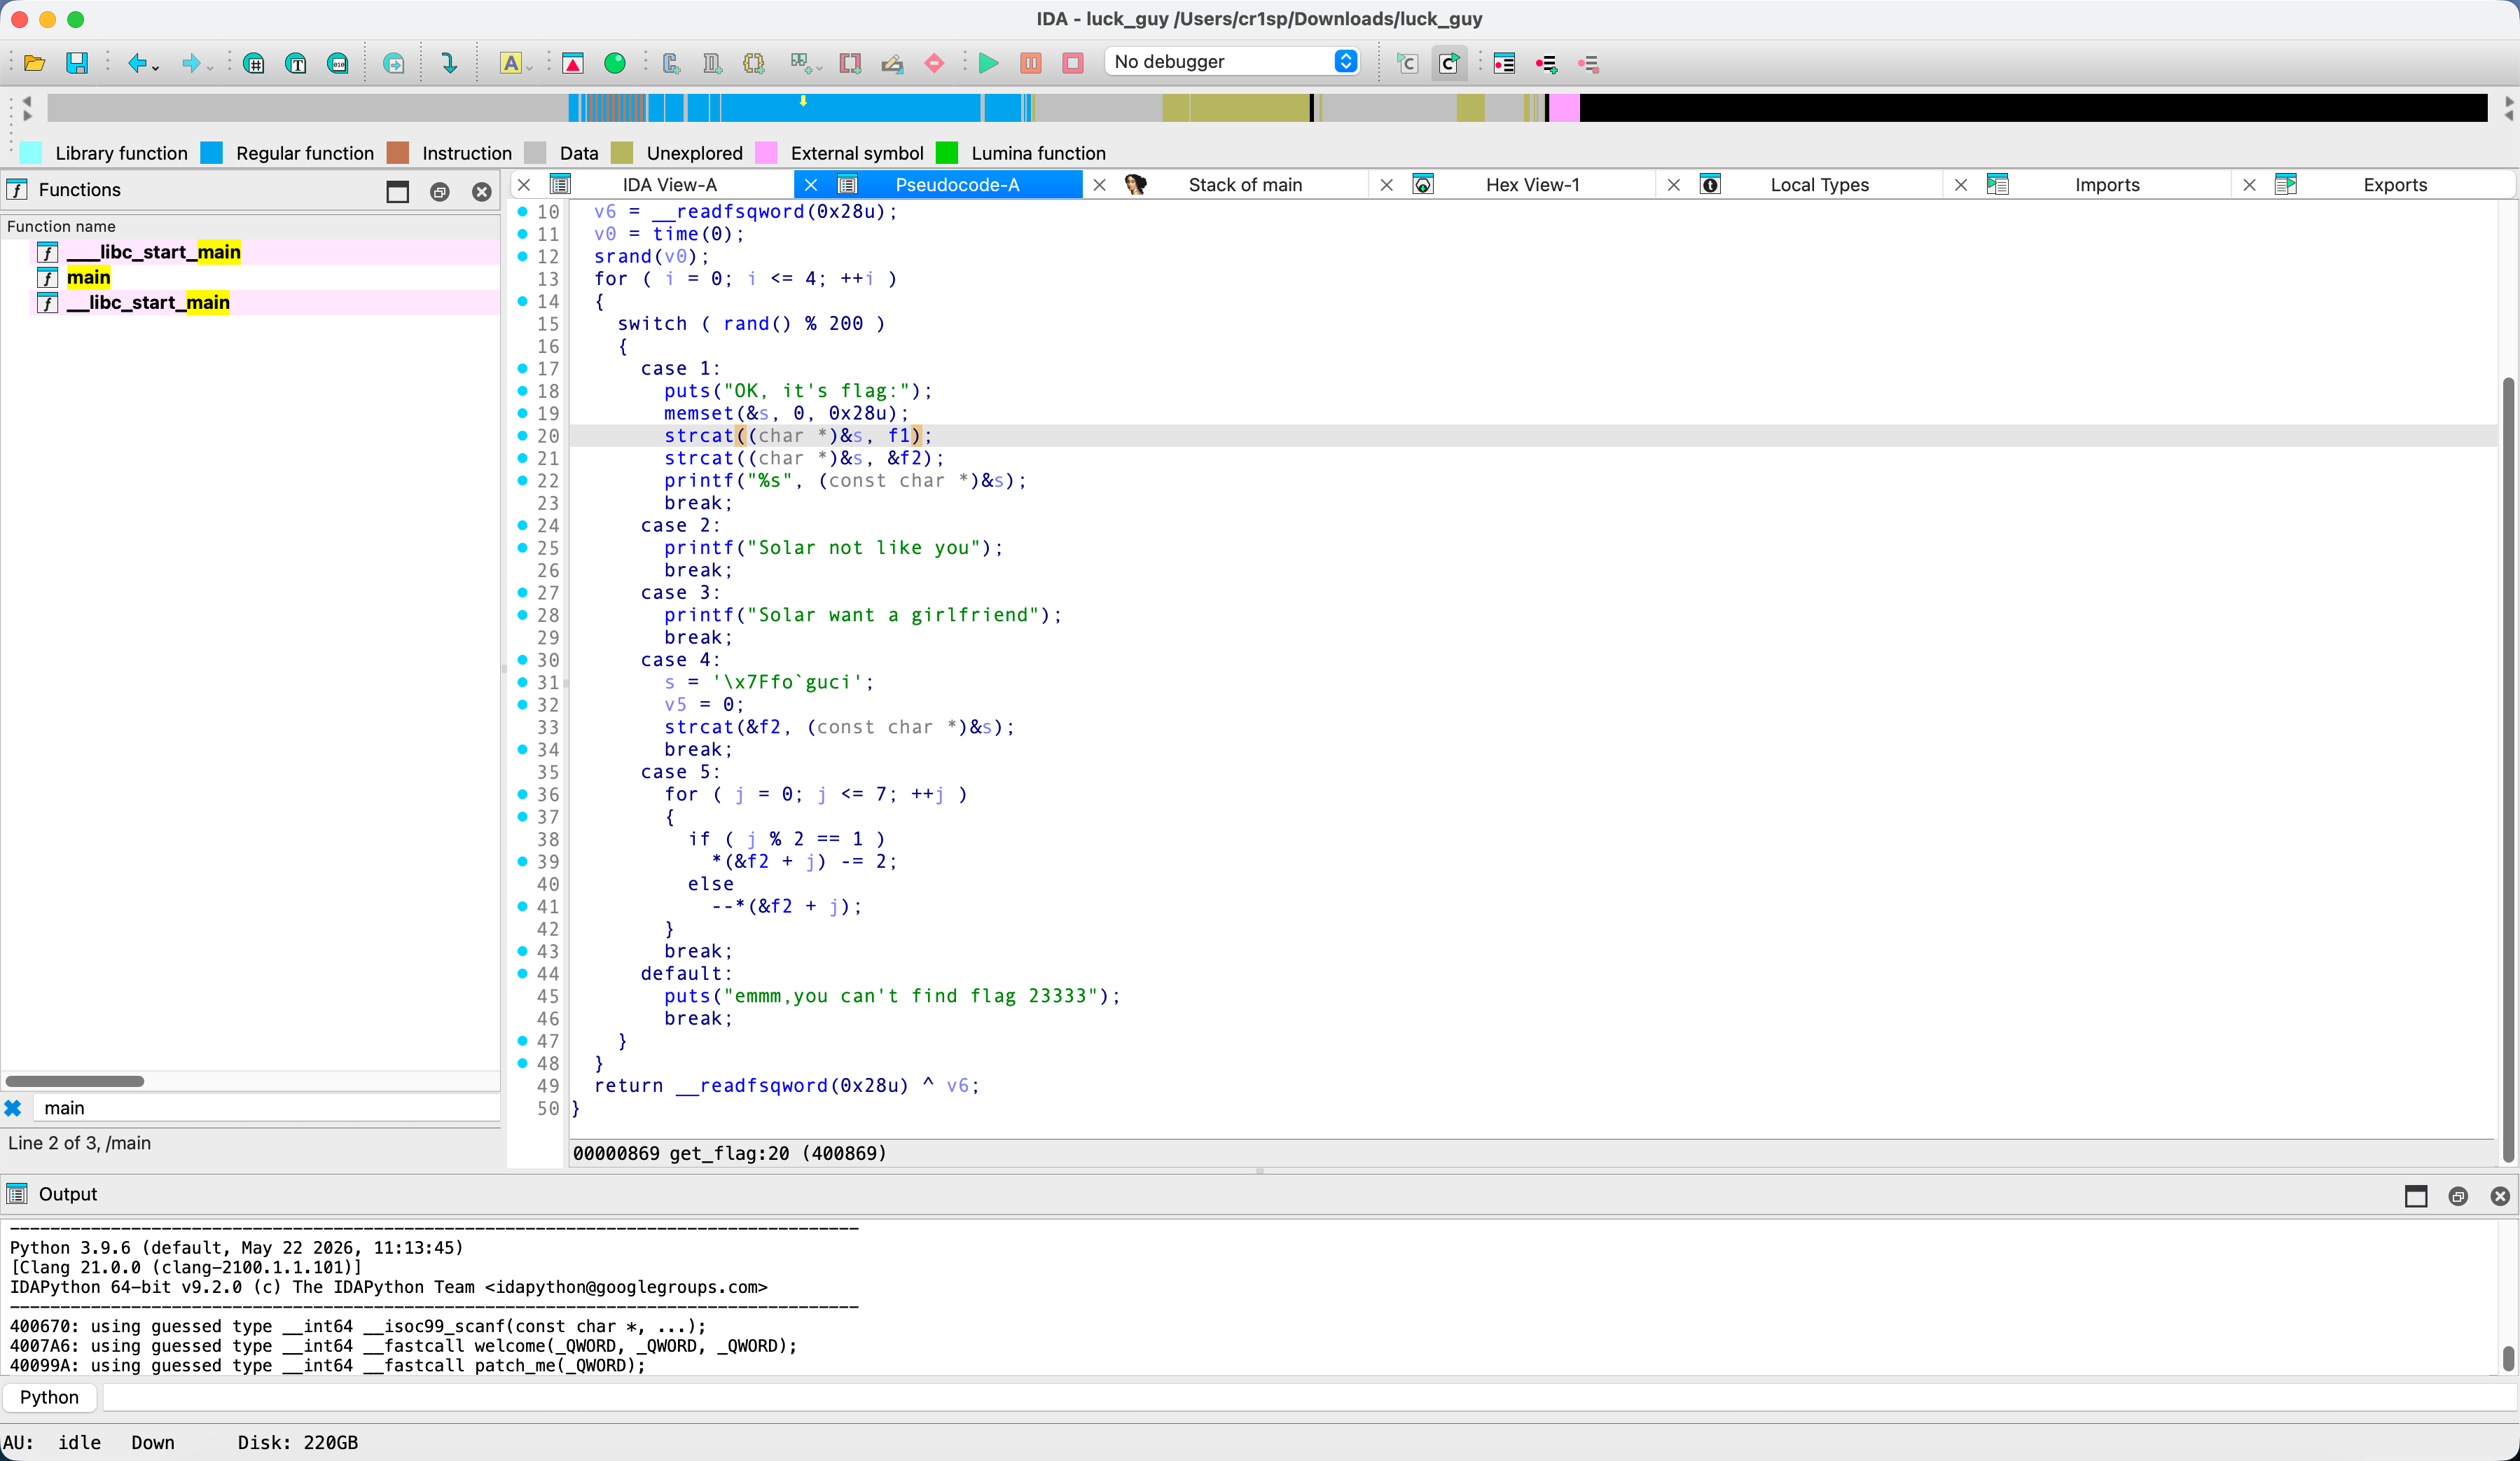Open a file with the folder icon

[x=34, y=63]
